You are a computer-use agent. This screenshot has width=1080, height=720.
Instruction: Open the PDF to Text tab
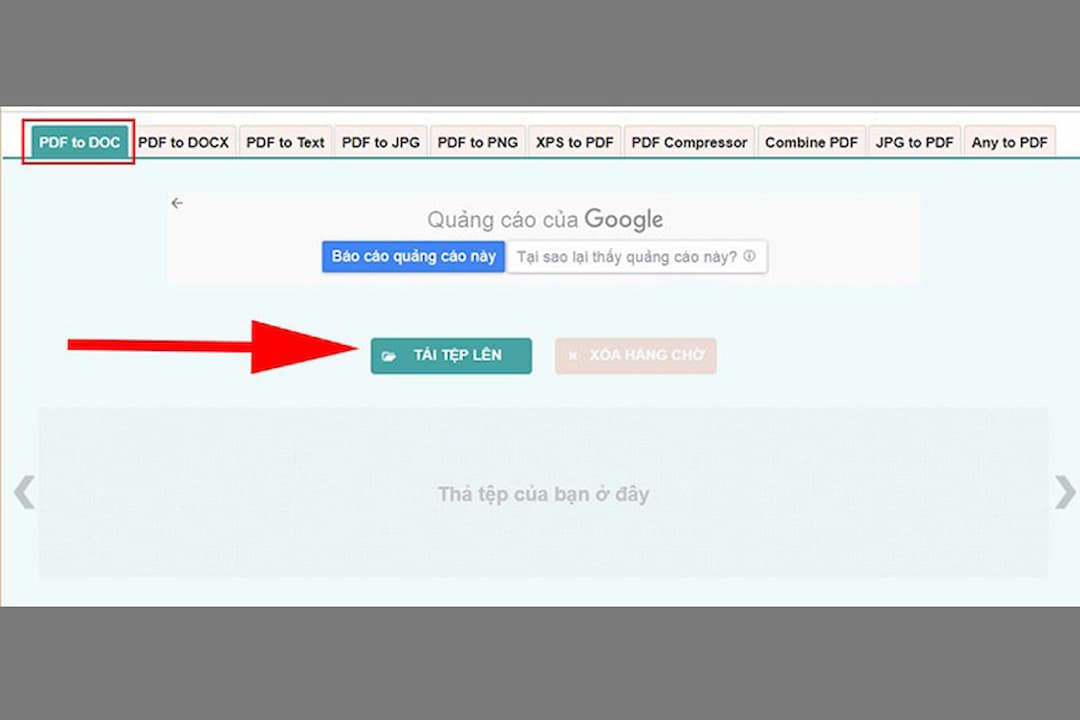coord(285,142)
